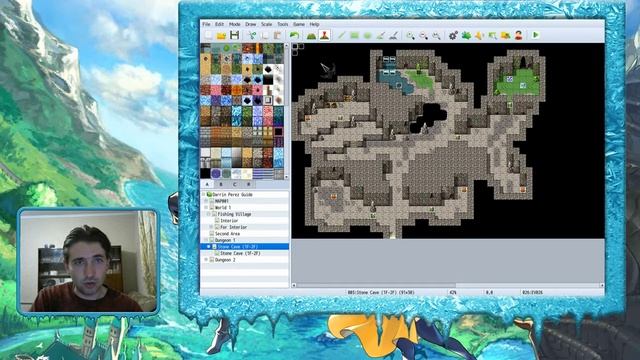This screenshot has width=640, height=360.
Task: Click the Paste clipboard icon
Action: (277, 36)
